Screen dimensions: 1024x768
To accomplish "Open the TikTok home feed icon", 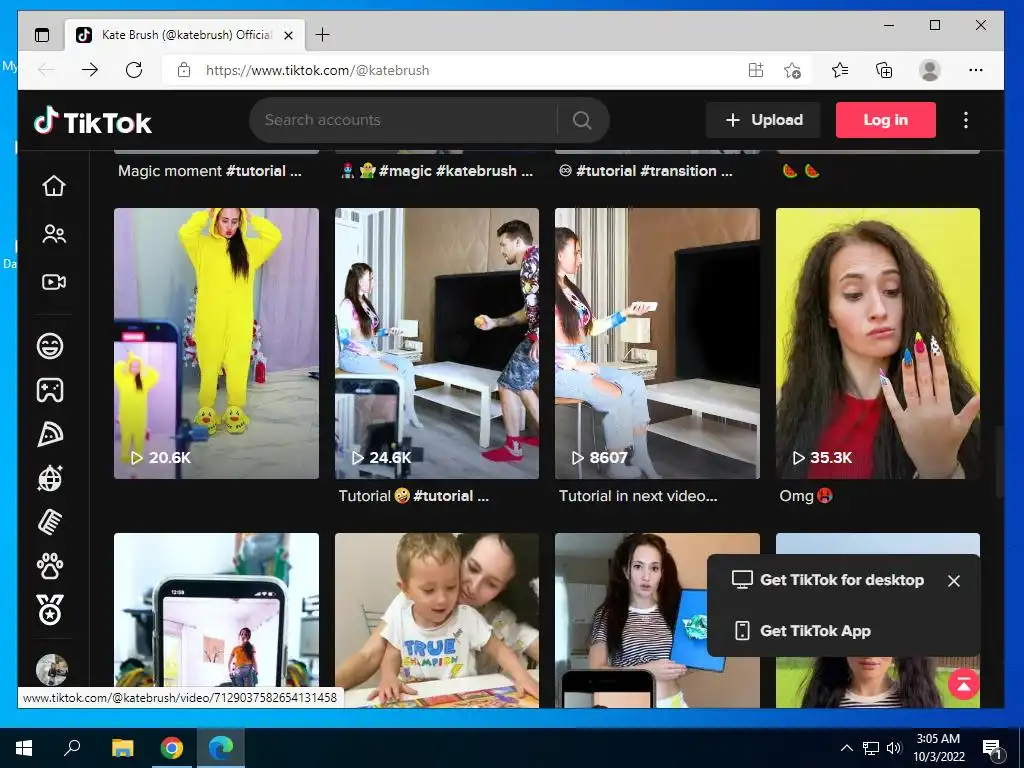I will [x=54, y=186].
